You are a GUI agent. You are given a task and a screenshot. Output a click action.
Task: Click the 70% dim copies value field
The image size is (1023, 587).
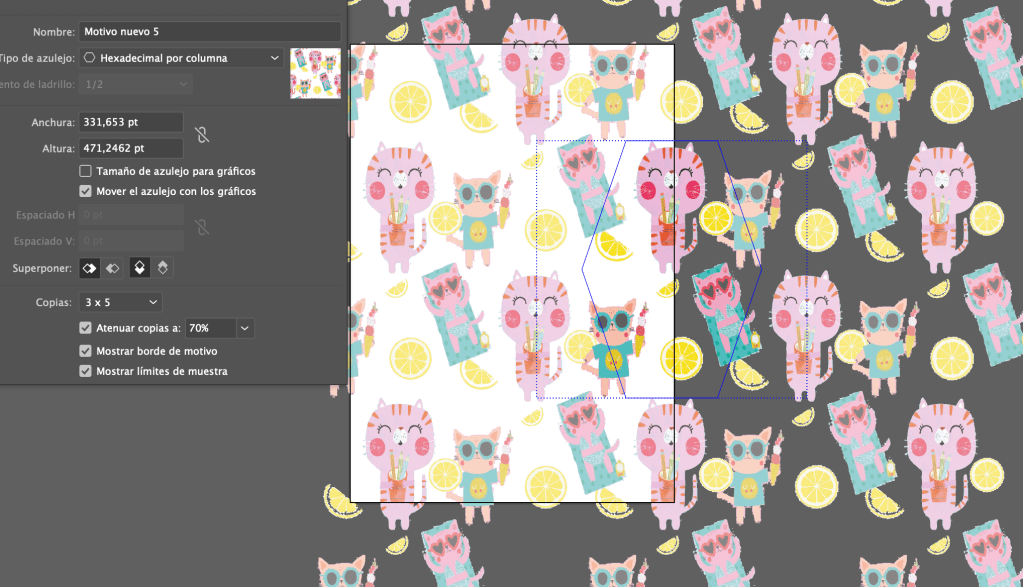click(209, 328)
